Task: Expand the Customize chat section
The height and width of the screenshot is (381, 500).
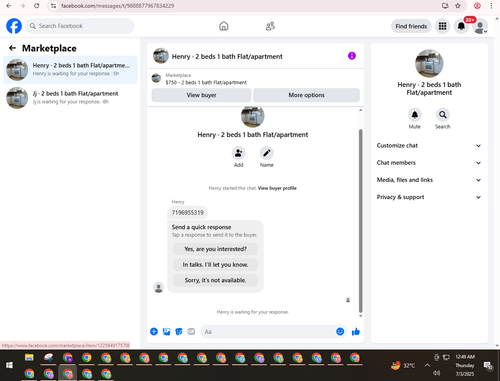Action: pyautogui.click(x=429, y=146)
